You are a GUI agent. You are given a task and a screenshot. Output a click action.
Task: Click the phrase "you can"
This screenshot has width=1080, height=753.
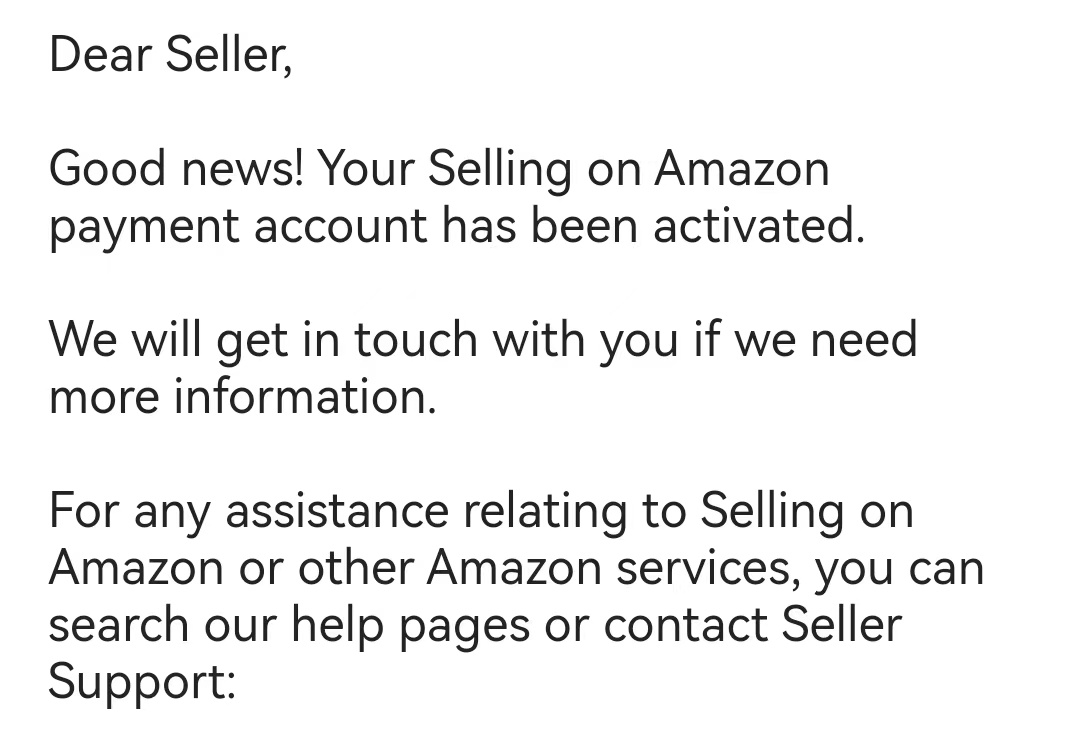pyautogui.click(x=899, y=568)
